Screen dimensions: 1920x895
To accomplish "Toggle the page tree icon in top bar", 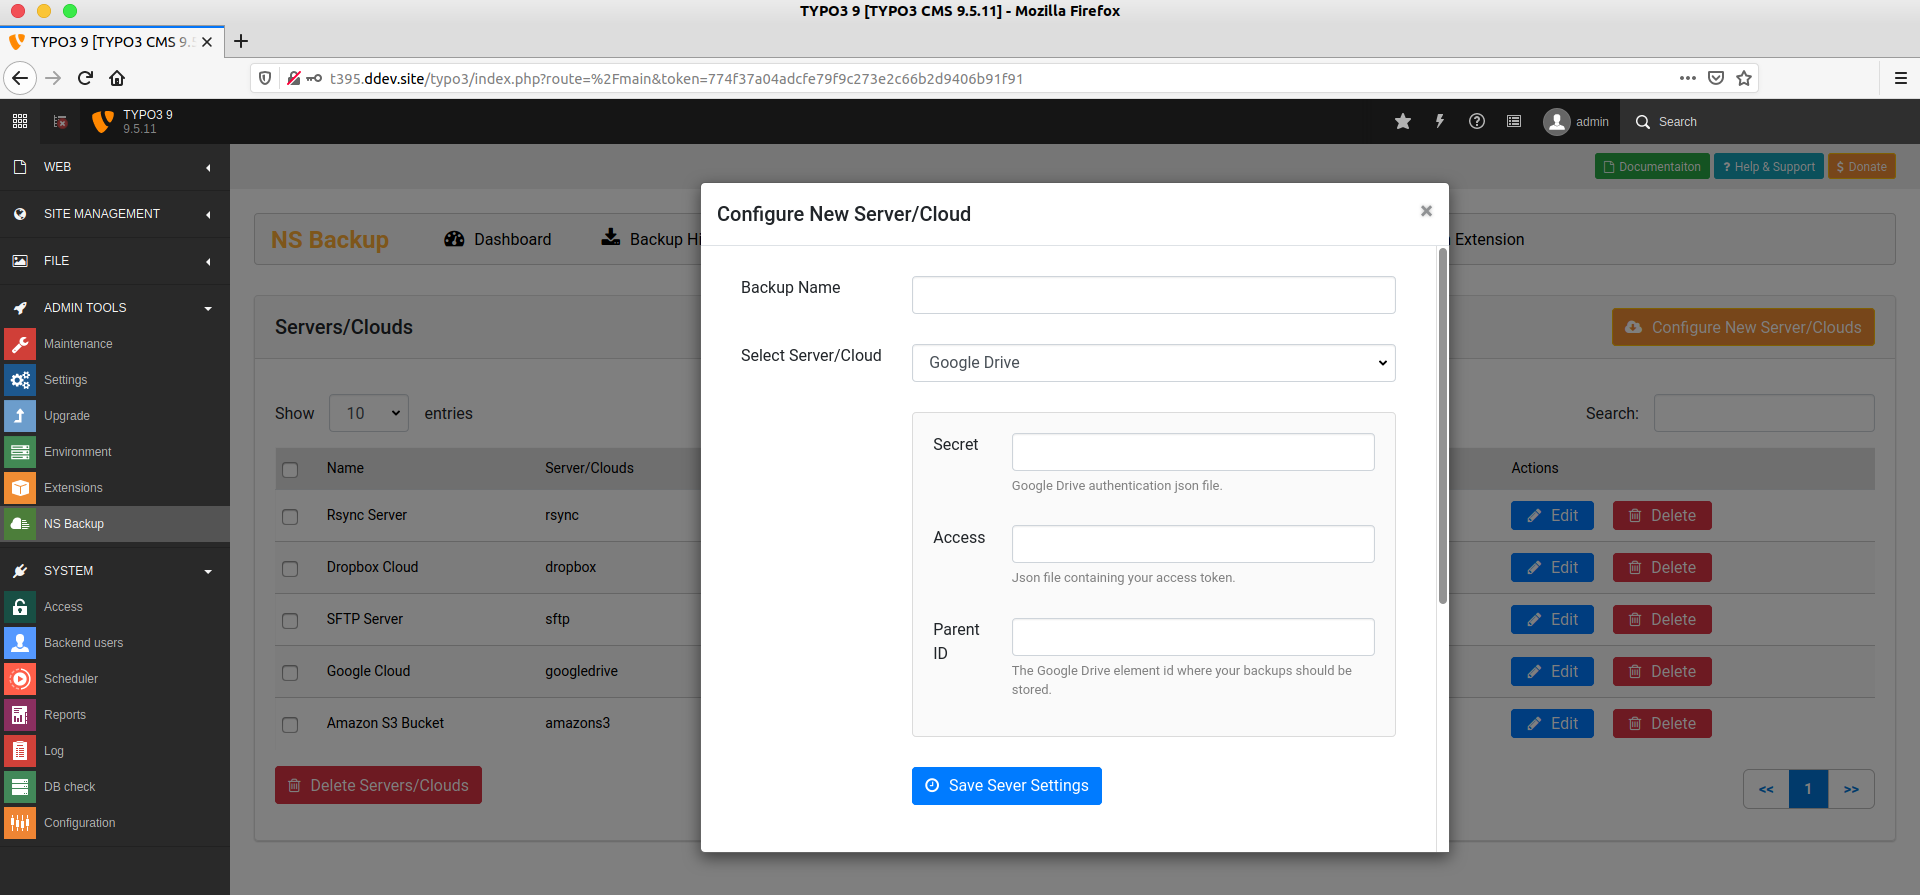I will 60,121.
